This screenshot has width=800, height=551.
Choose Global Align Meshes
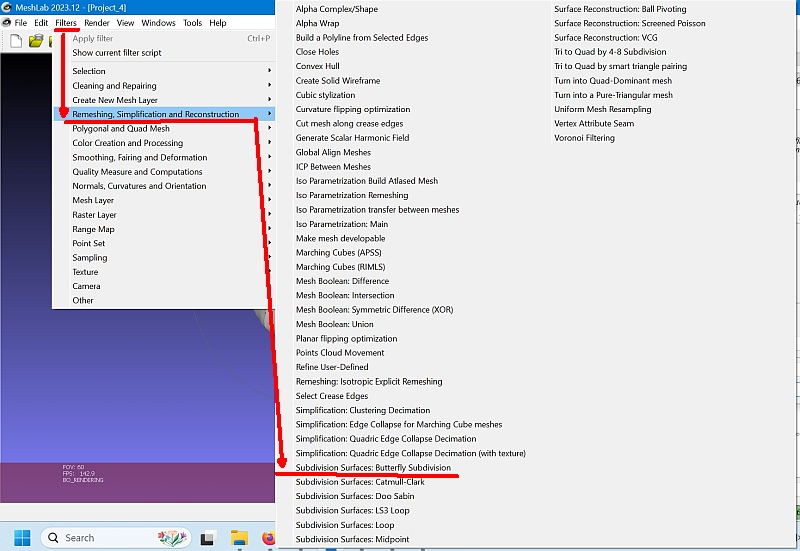click(333, 152)
